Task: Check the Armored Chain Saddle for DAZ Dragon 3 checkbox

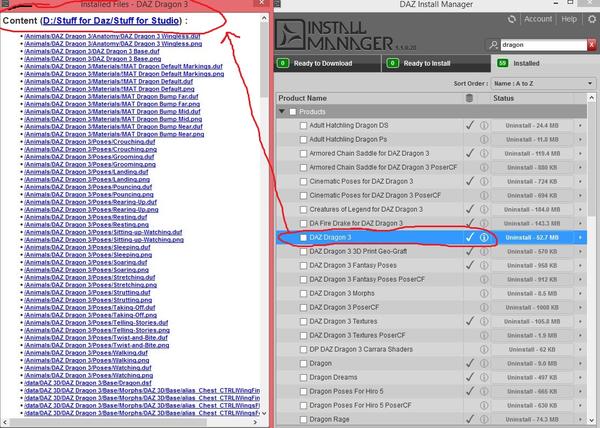Action: pos(303,153)
